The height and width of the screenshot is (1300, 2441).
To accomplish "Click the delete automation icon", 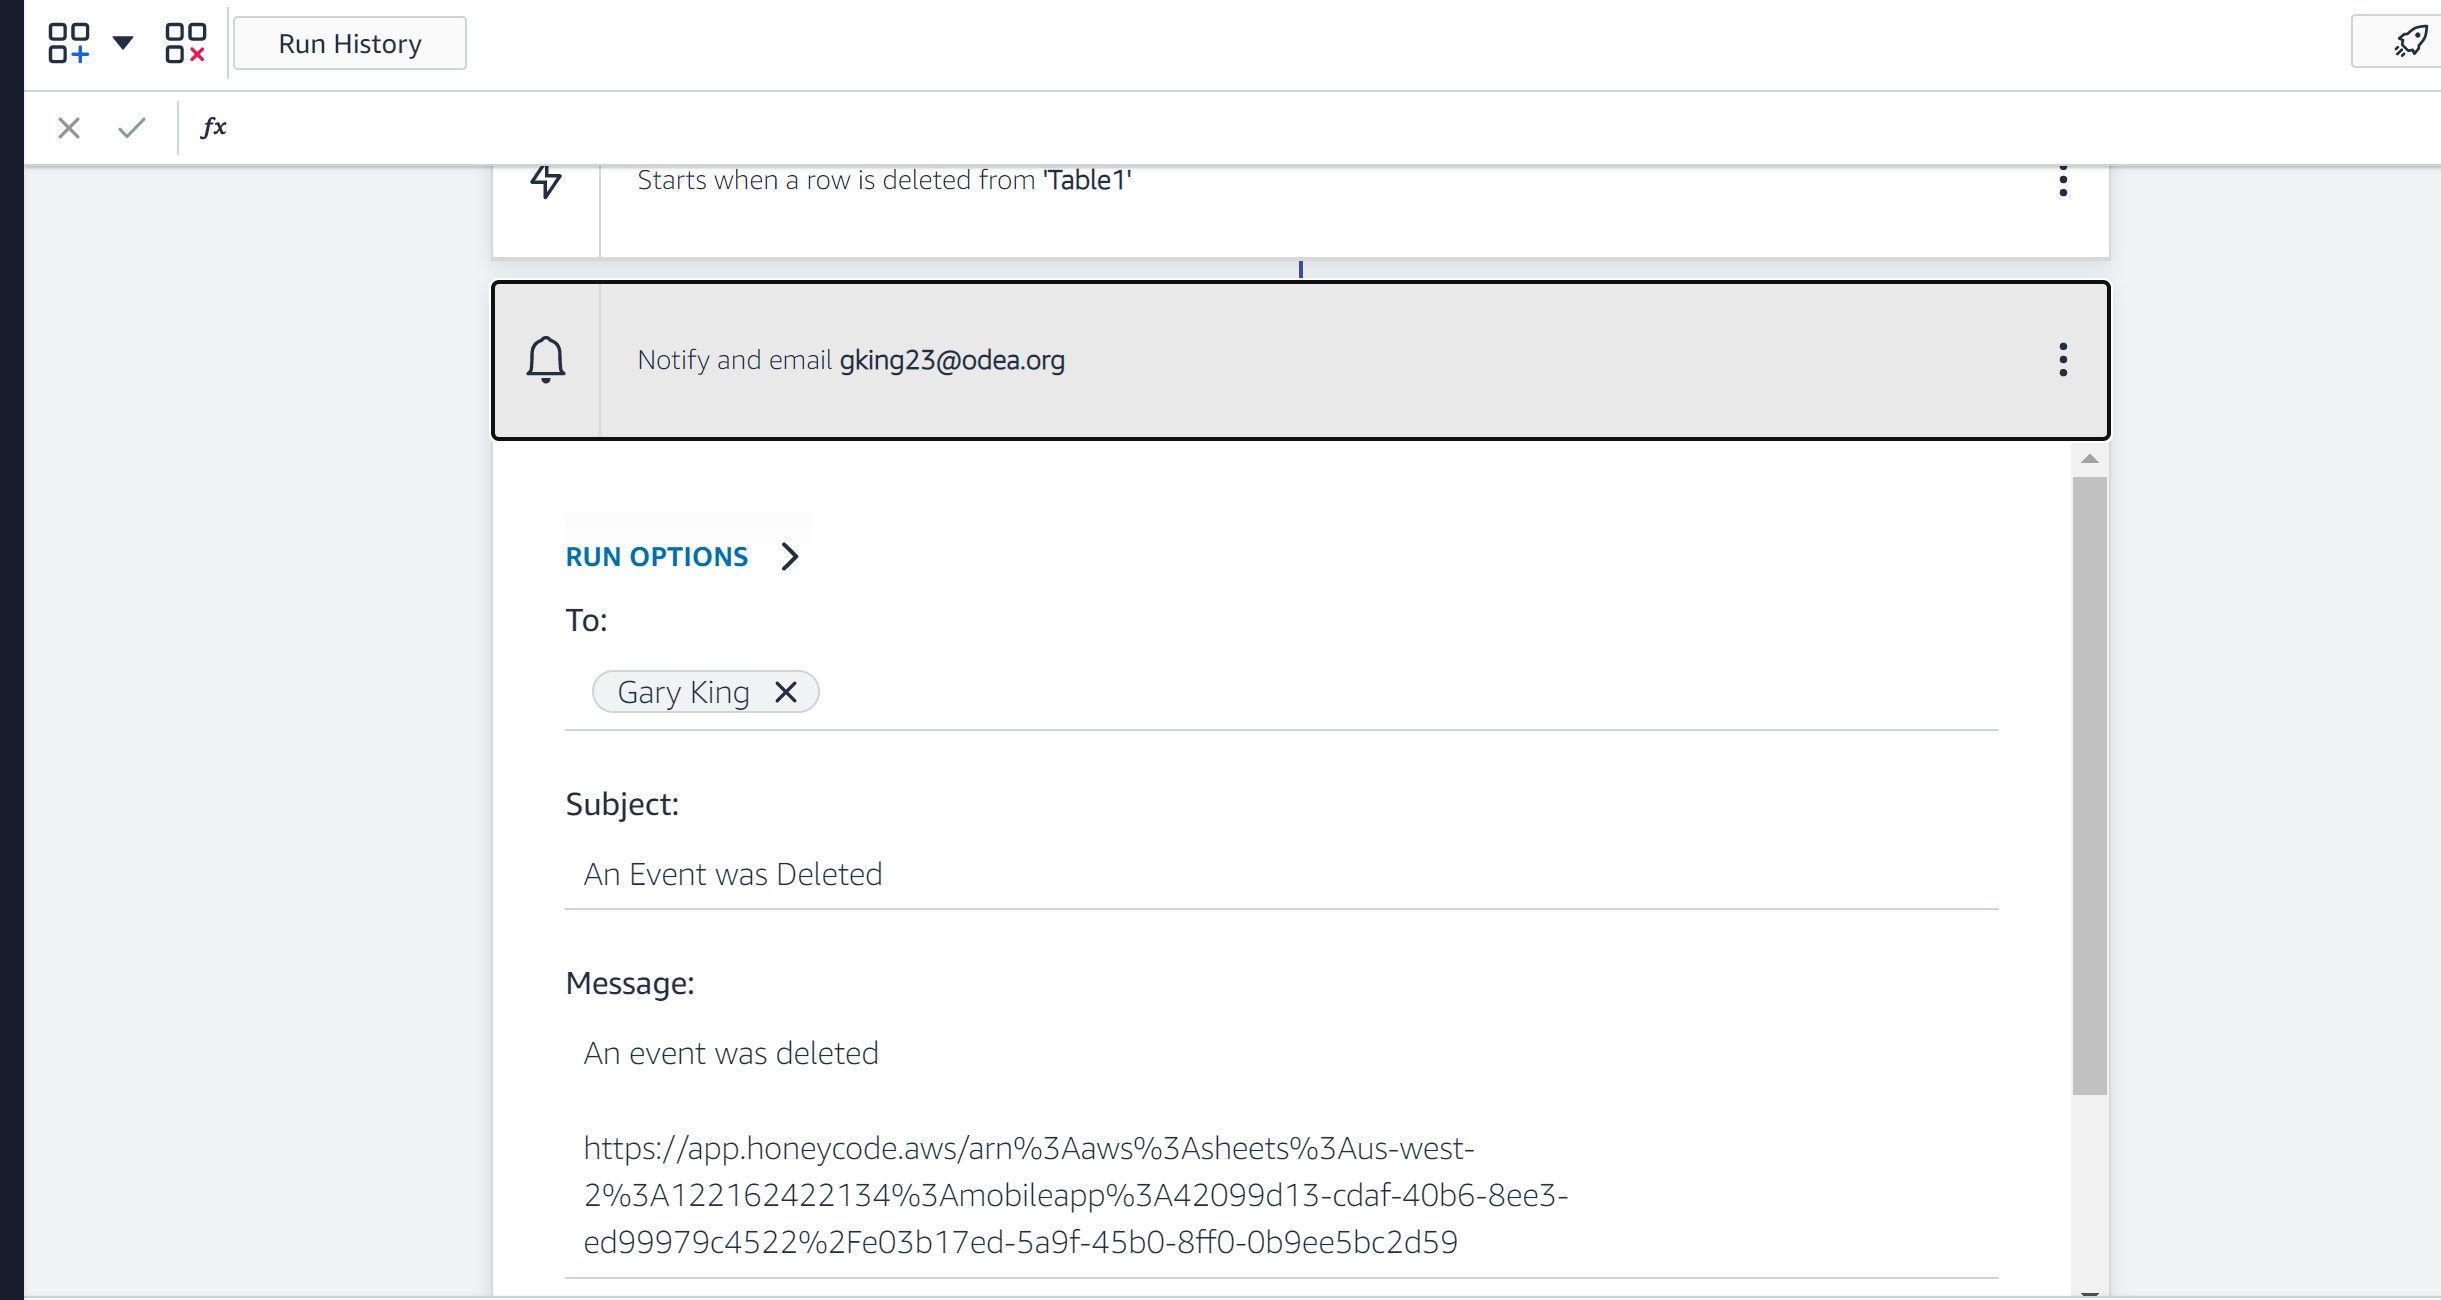I will (185, 43).
